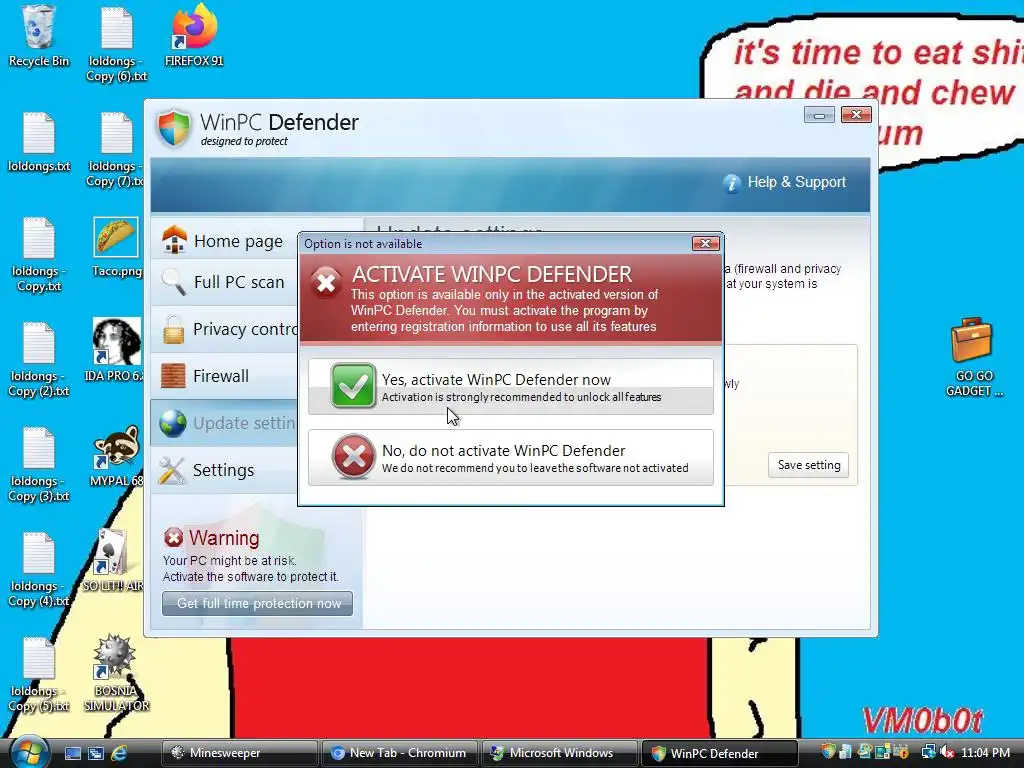1024x768 pixels.
Task: Click the red error icon in activation header
Action: click(326, 283)
